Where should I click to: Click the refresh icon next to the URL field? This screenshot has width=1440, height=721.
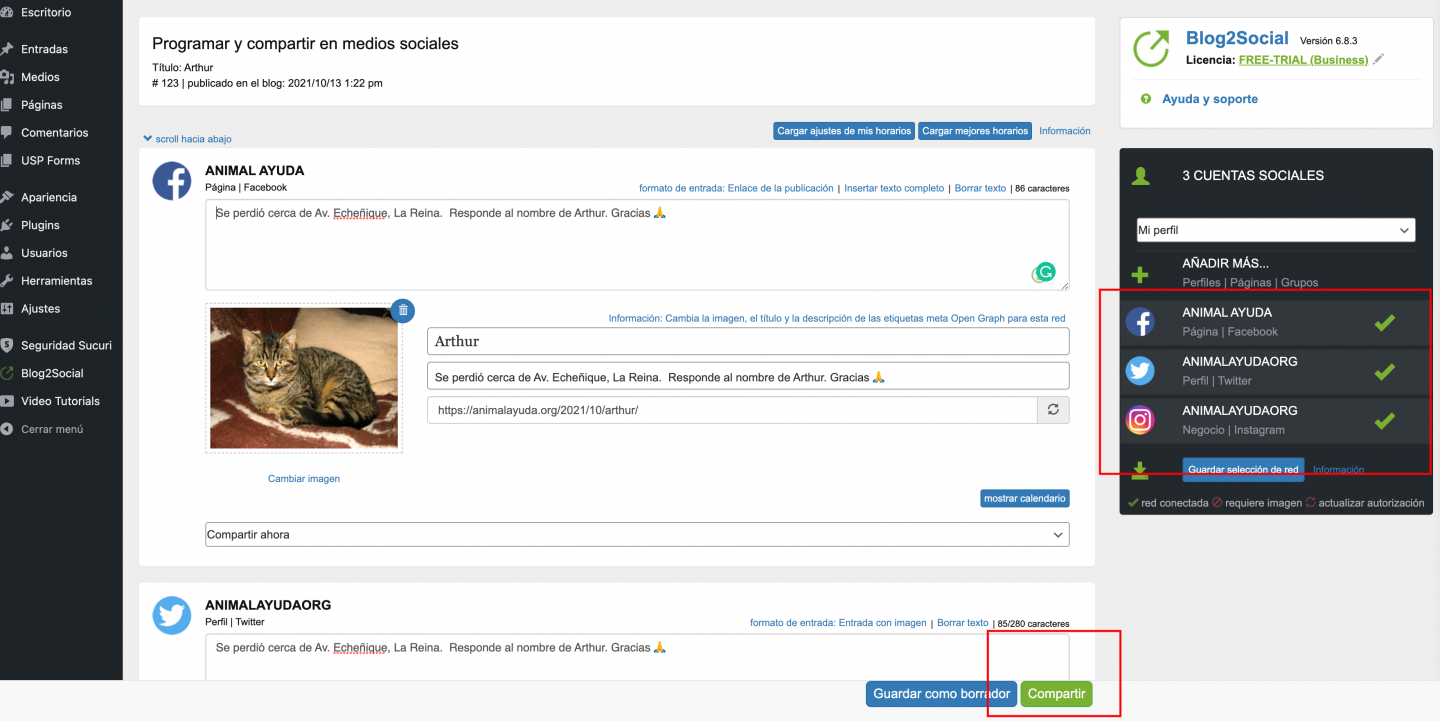(x=1053, y=410)
